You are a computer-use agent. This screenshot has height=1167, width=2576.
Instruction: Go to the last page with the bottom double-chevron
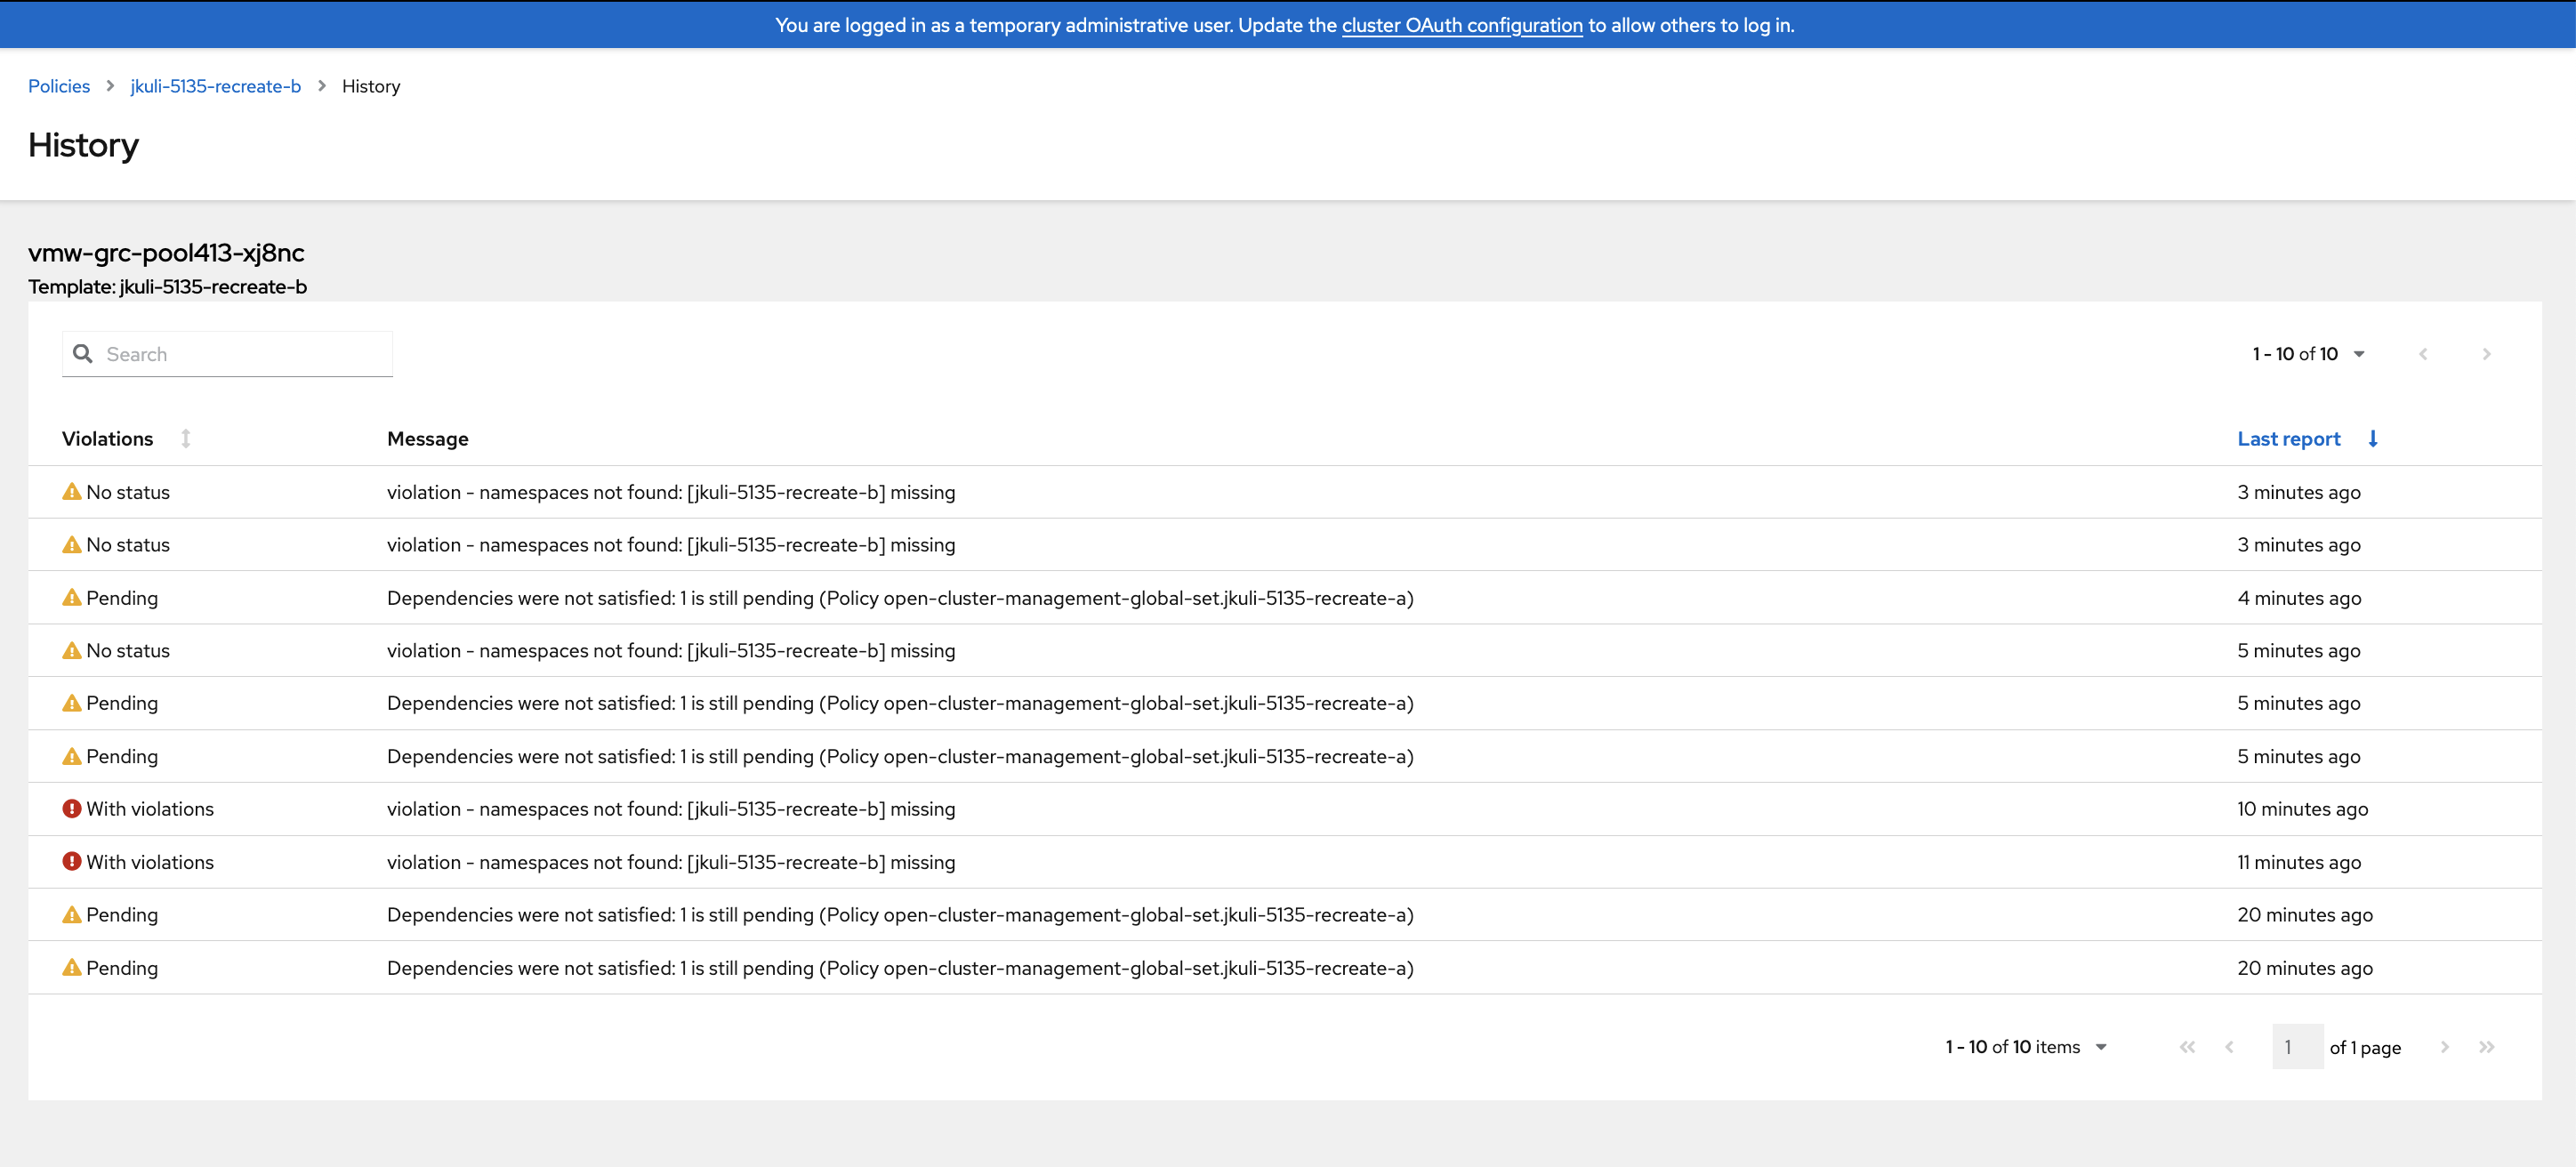2486,1047
